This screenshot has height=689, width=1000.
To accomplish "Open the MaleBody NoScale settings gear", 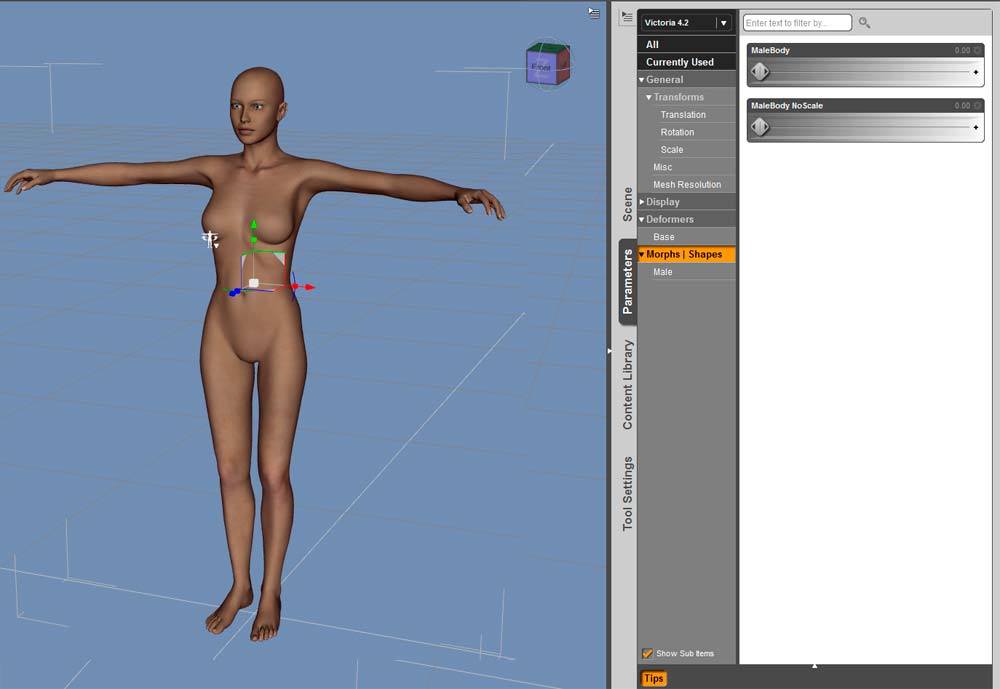I will pyautogui.click(x=977, y=105).
